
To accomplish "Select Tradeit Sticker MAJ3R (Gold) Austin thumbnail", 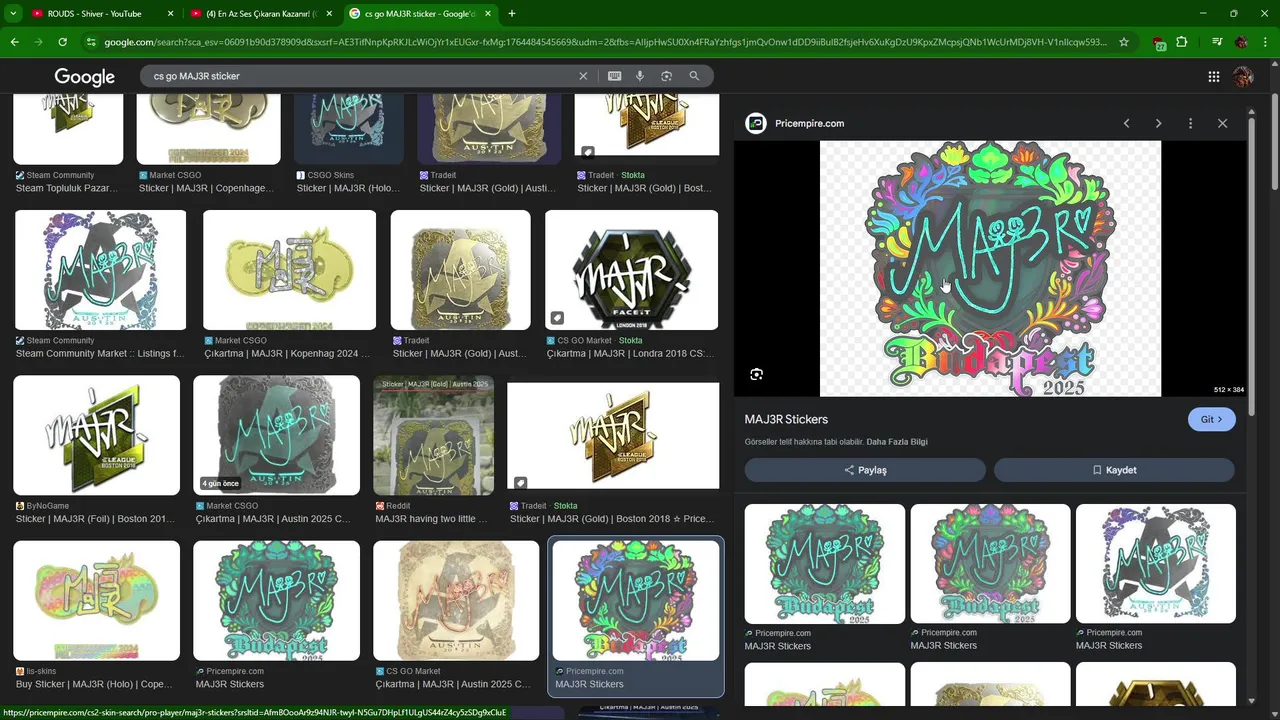I will click(460, 270).
